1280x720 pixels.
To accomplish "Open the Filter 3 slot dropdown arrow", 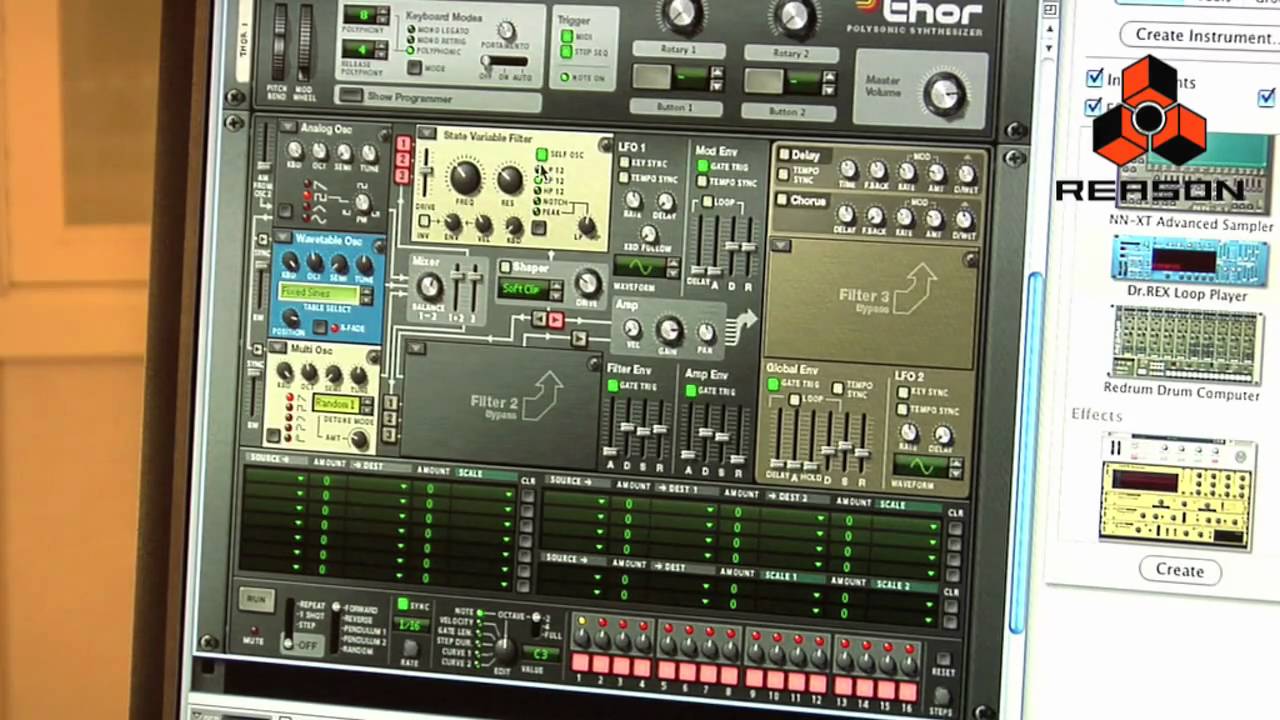I will tap(782, 244).
